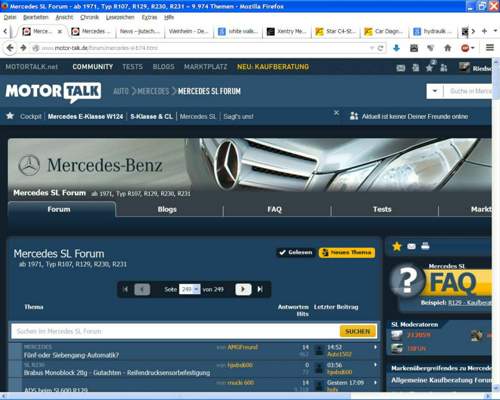The height and width of the screenshot is (400, 500).
Task: Close the active Merce... browser tab
Action: coord(60,31)
